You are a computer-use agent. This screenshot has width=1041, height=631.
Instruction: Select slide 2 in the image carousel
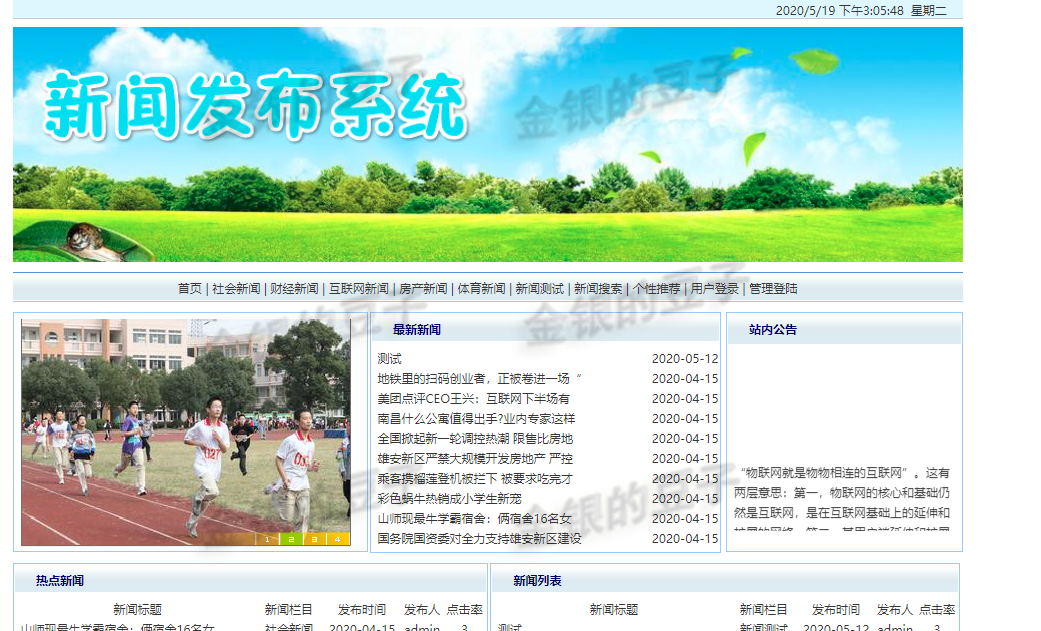coord(290,538)
